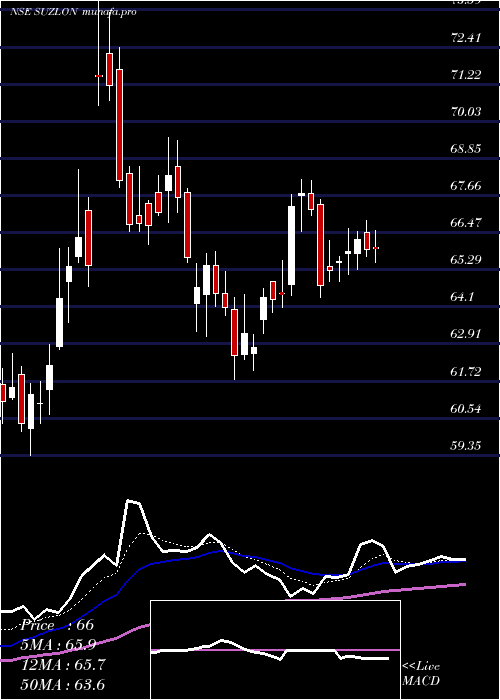Select the 60.54 price axis label
The width and height of the screenshot is (500, 700).
466,408
